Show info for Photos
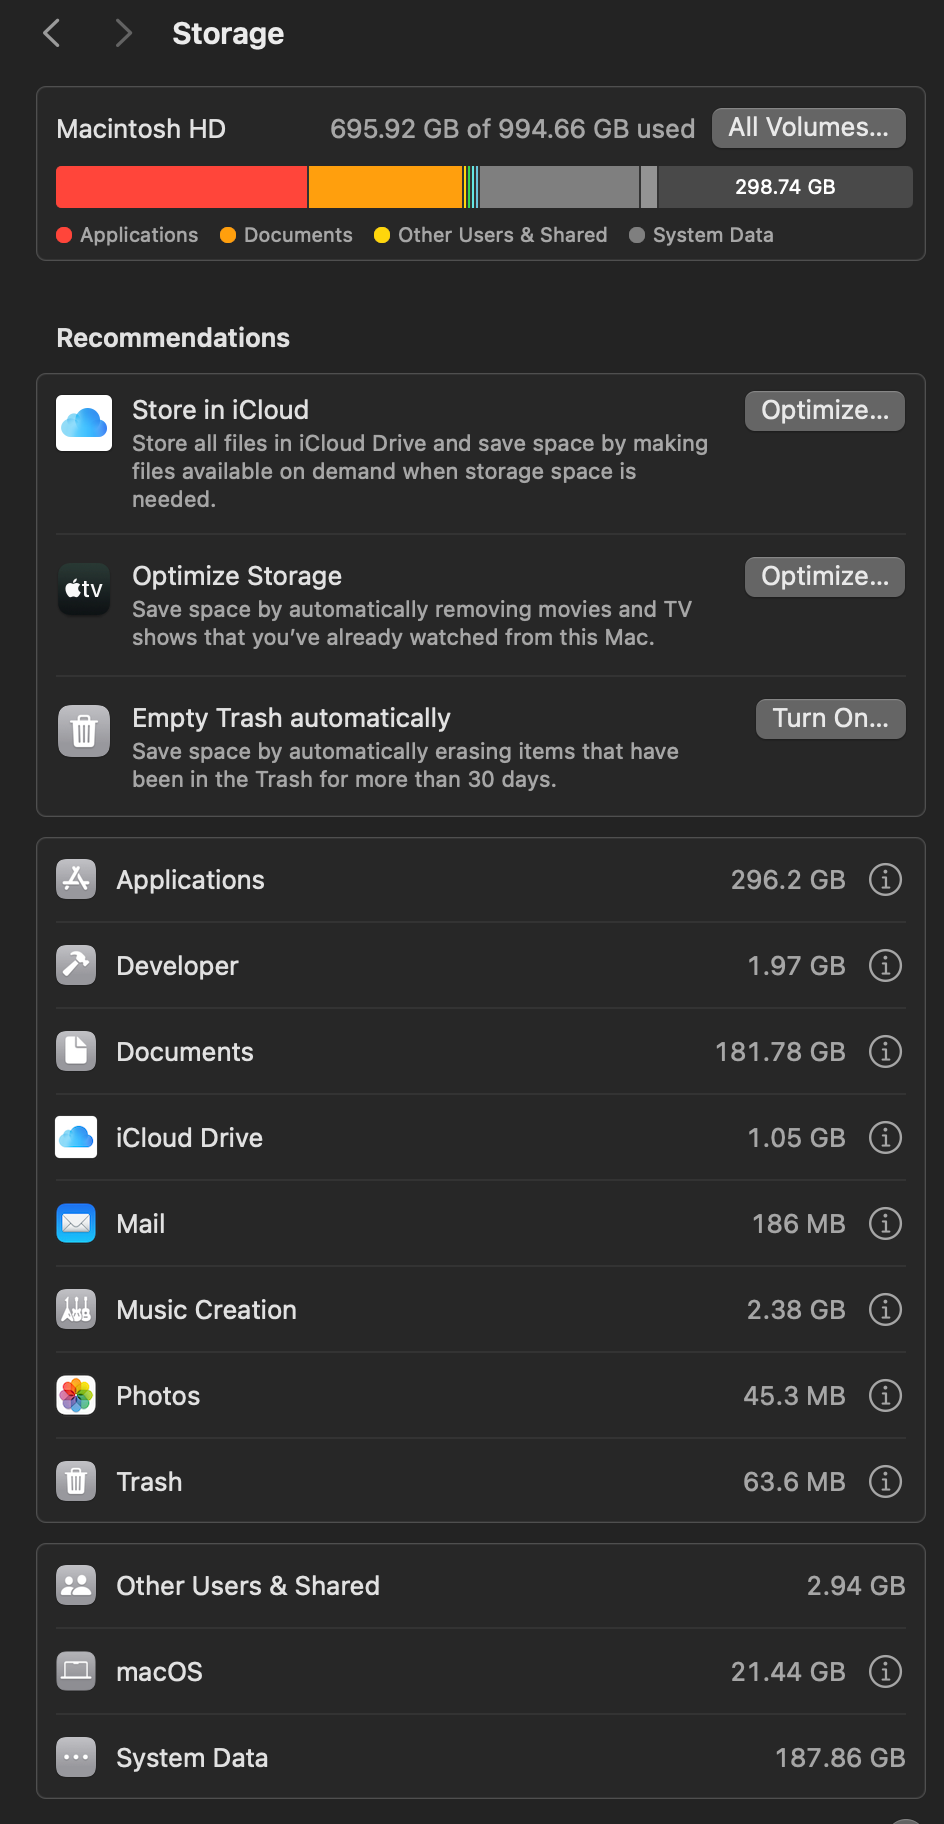 (885, 1395)
